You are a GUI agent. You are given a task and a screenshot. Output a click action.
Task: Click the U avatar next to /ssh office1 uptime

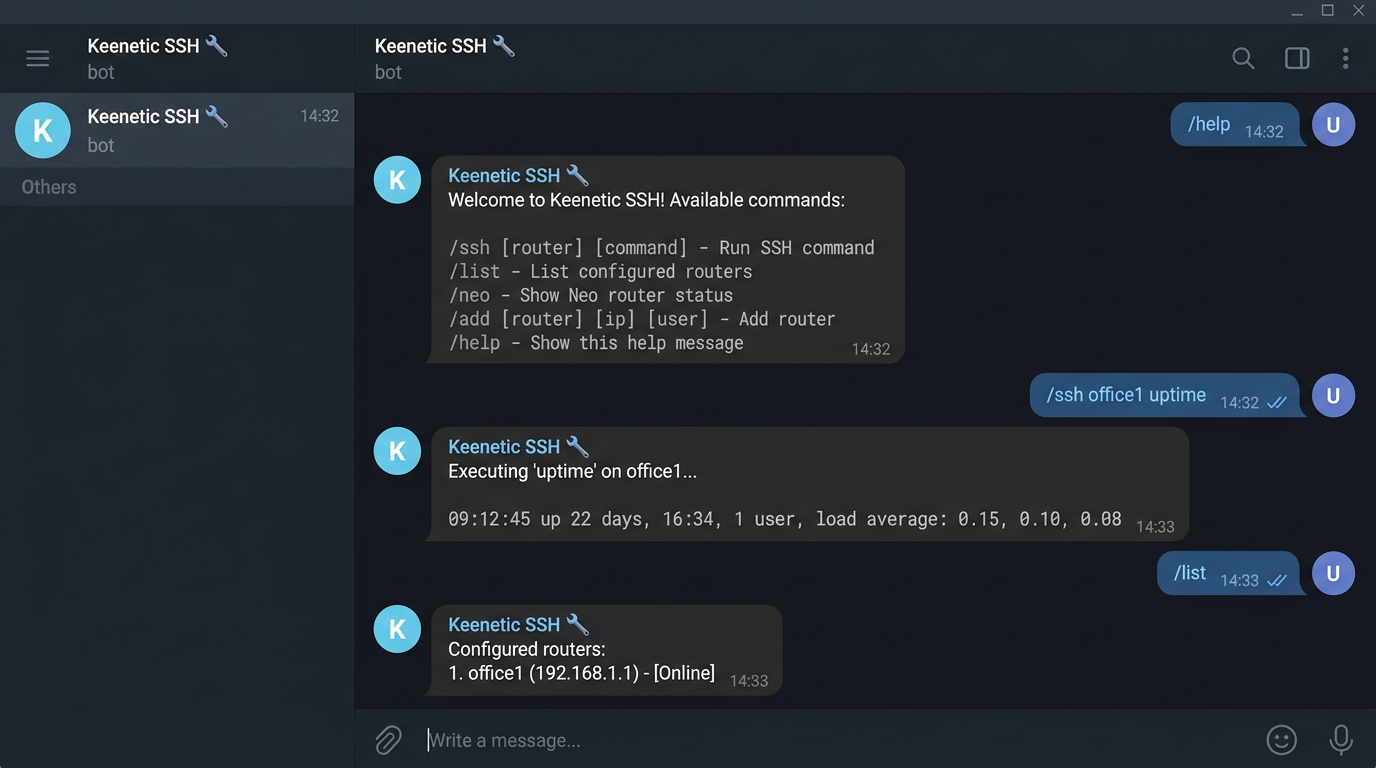coord(1333,396)
